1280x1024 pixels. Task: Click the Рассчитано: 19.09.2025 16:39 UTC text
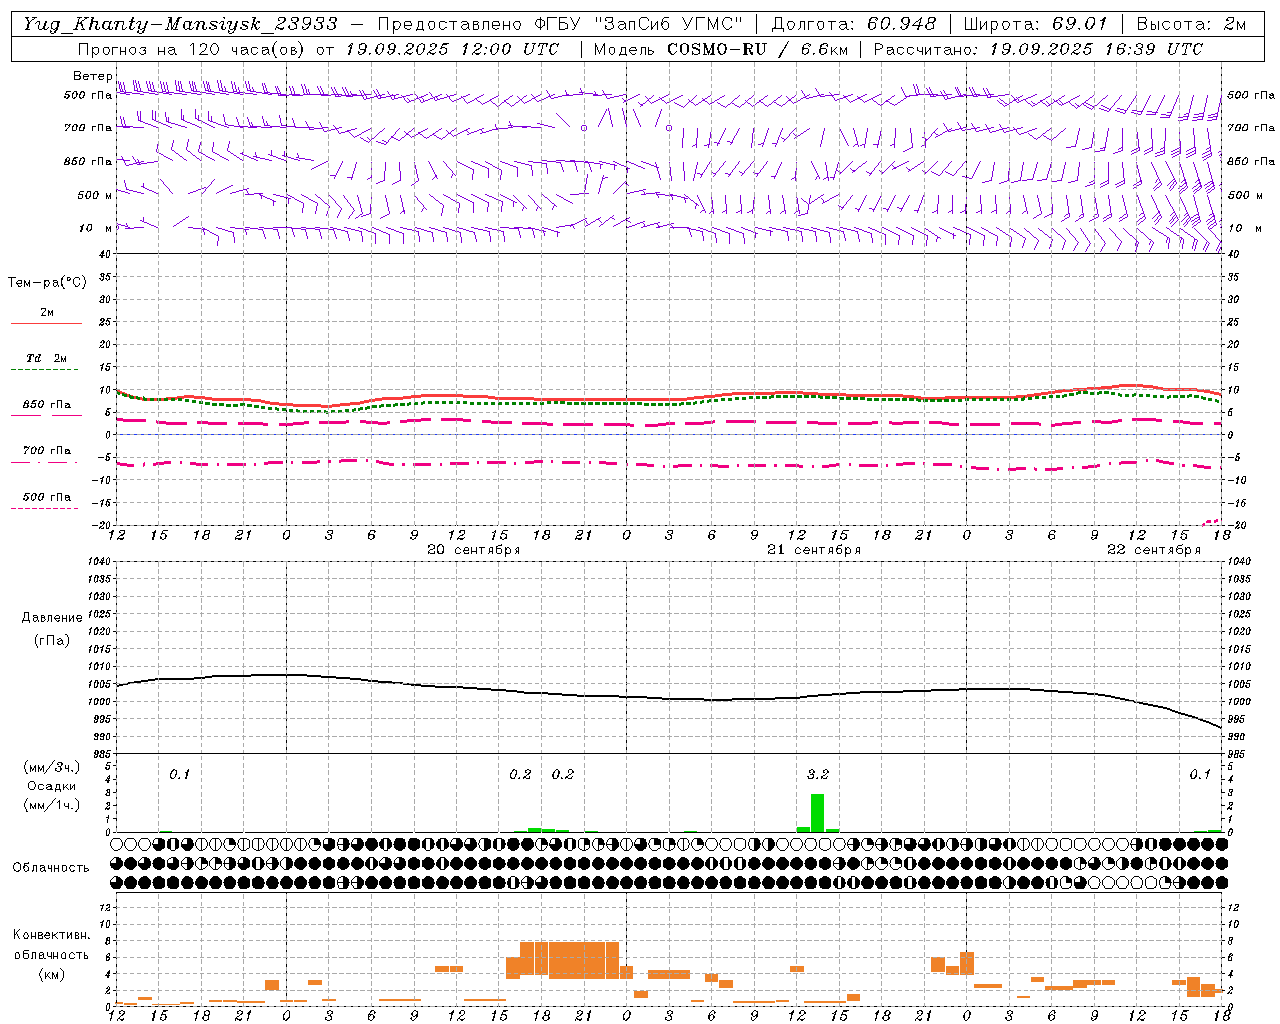click(x=1038, y=49)
